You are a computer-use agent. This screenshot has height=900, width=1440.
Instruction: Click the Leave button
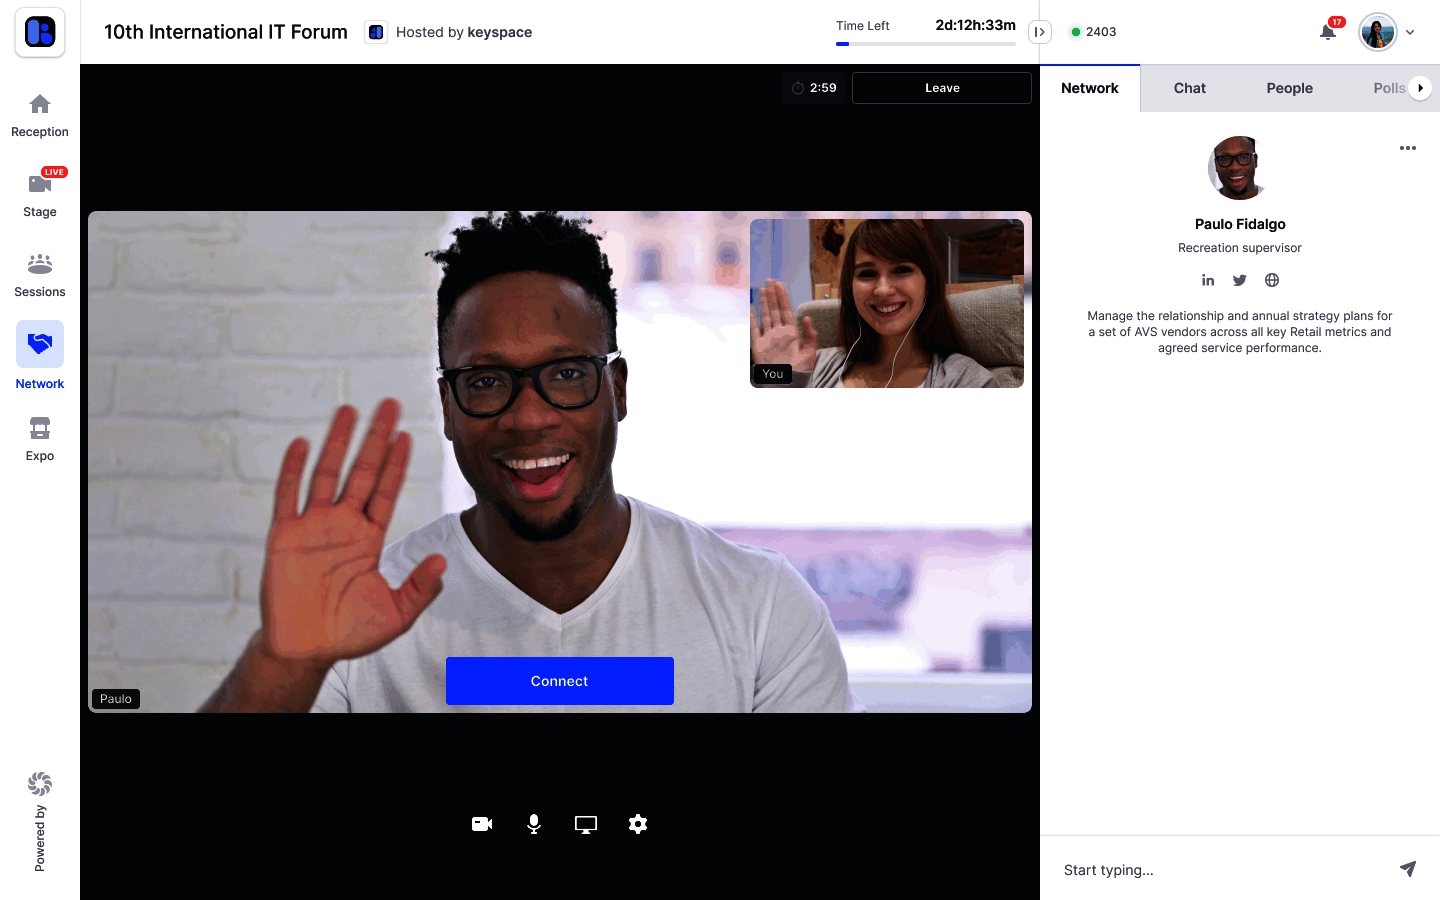coord(942,88)
